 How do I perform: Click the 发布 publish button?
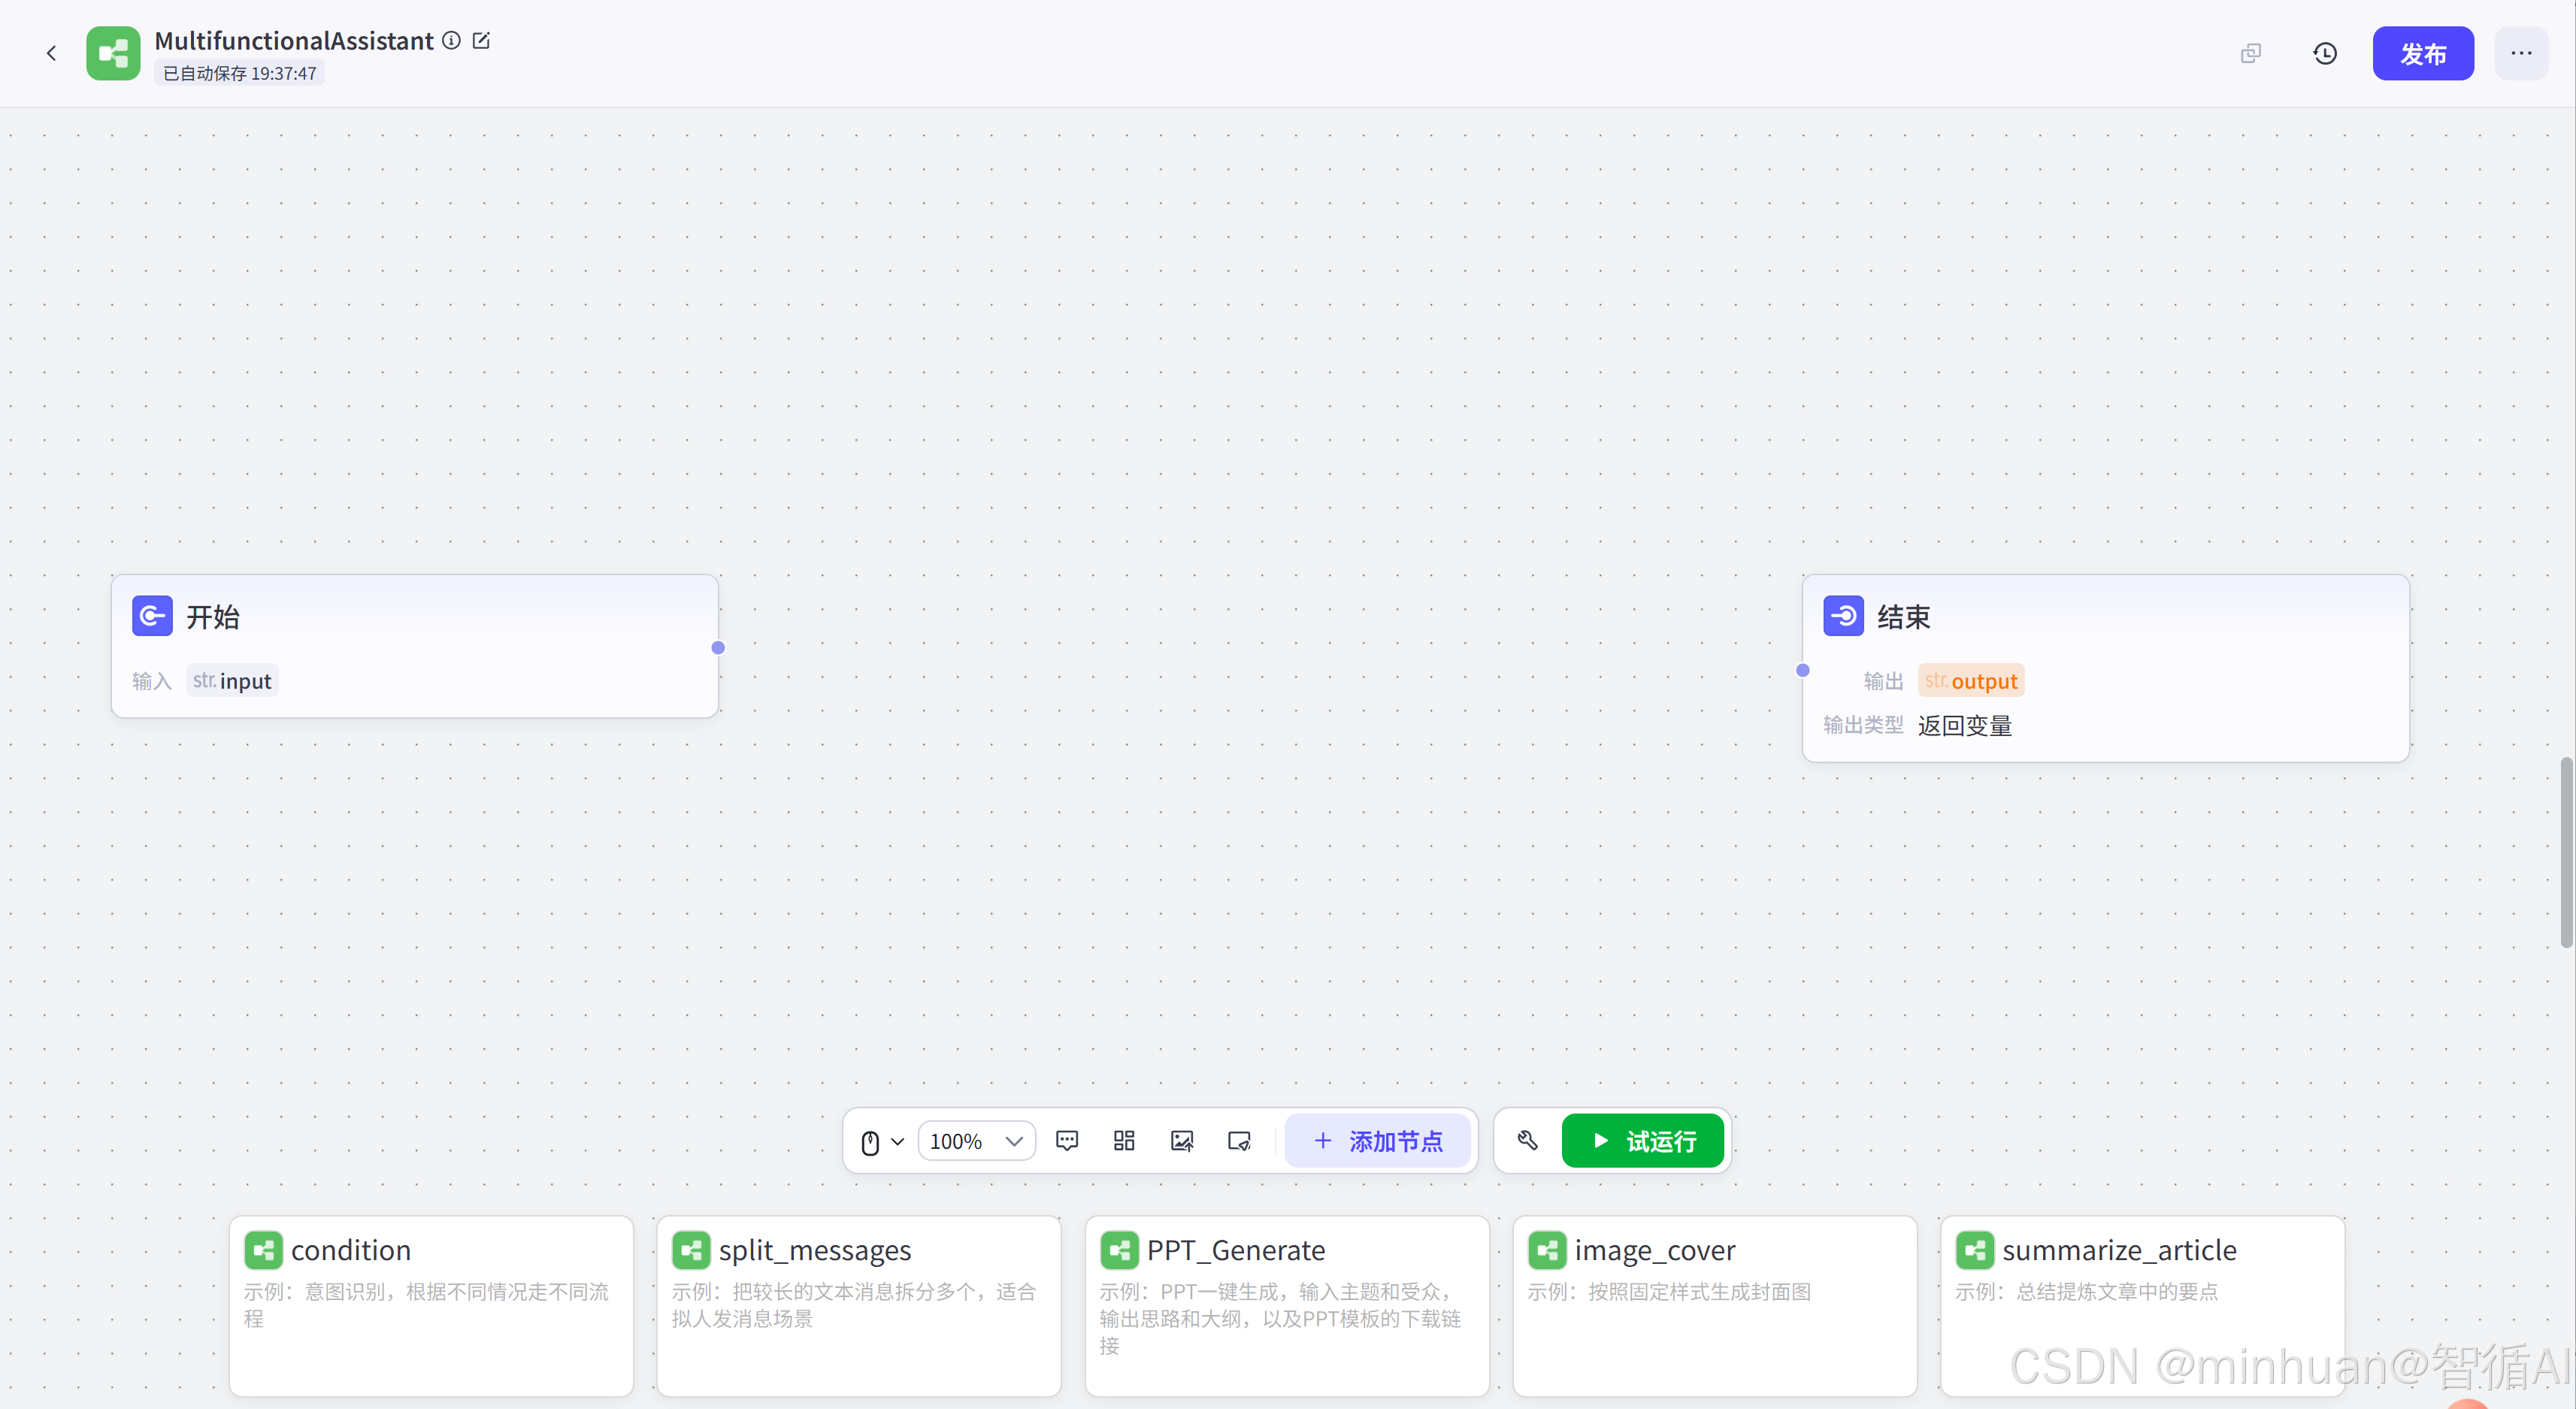click(x=2422, y=53)
